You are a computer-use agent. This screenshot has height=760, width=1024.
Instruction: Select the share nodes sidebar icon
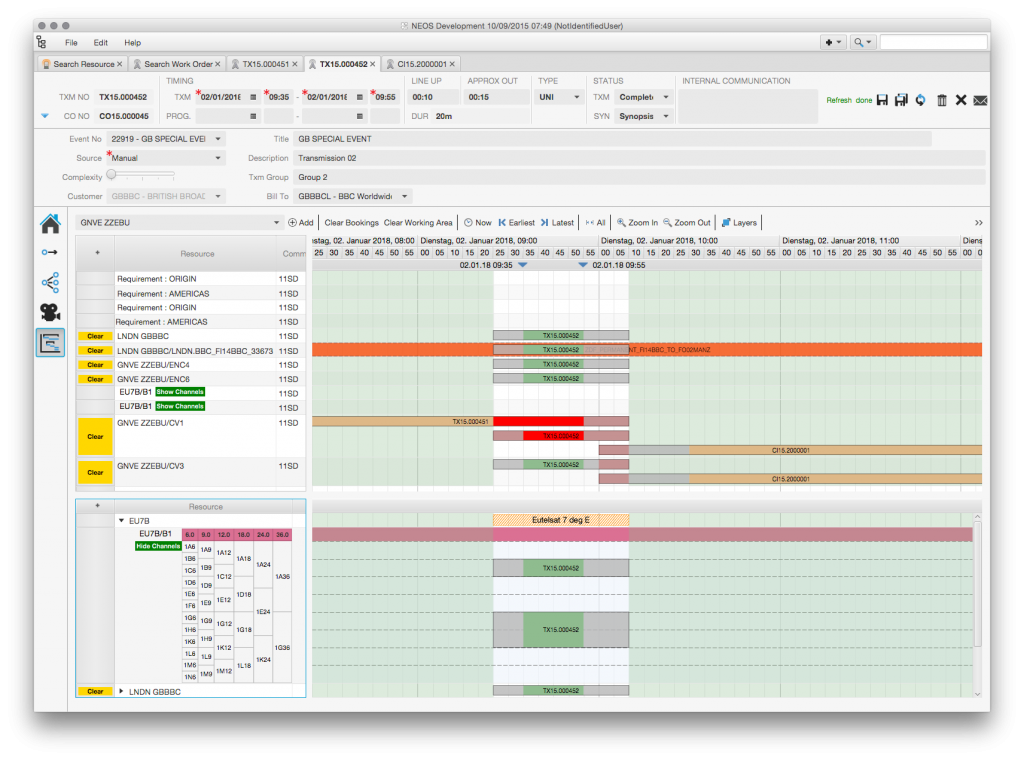(50, 282)
